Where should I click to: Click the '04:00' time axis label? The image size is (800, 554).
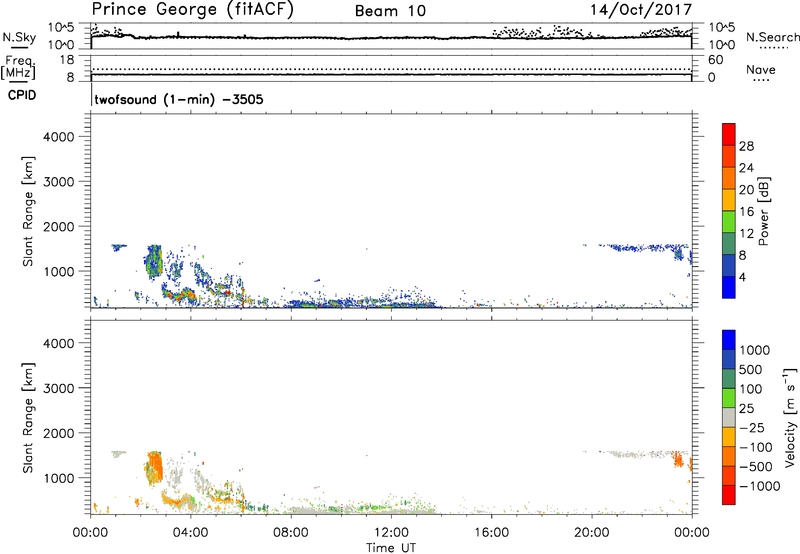[x=190, y=533]
